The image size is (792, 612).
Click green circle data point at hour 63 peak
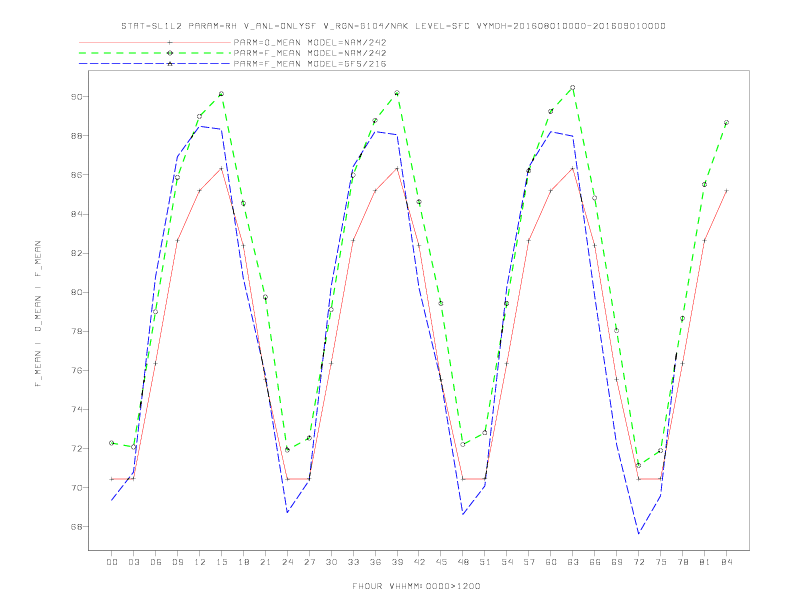tap(573, 87)
